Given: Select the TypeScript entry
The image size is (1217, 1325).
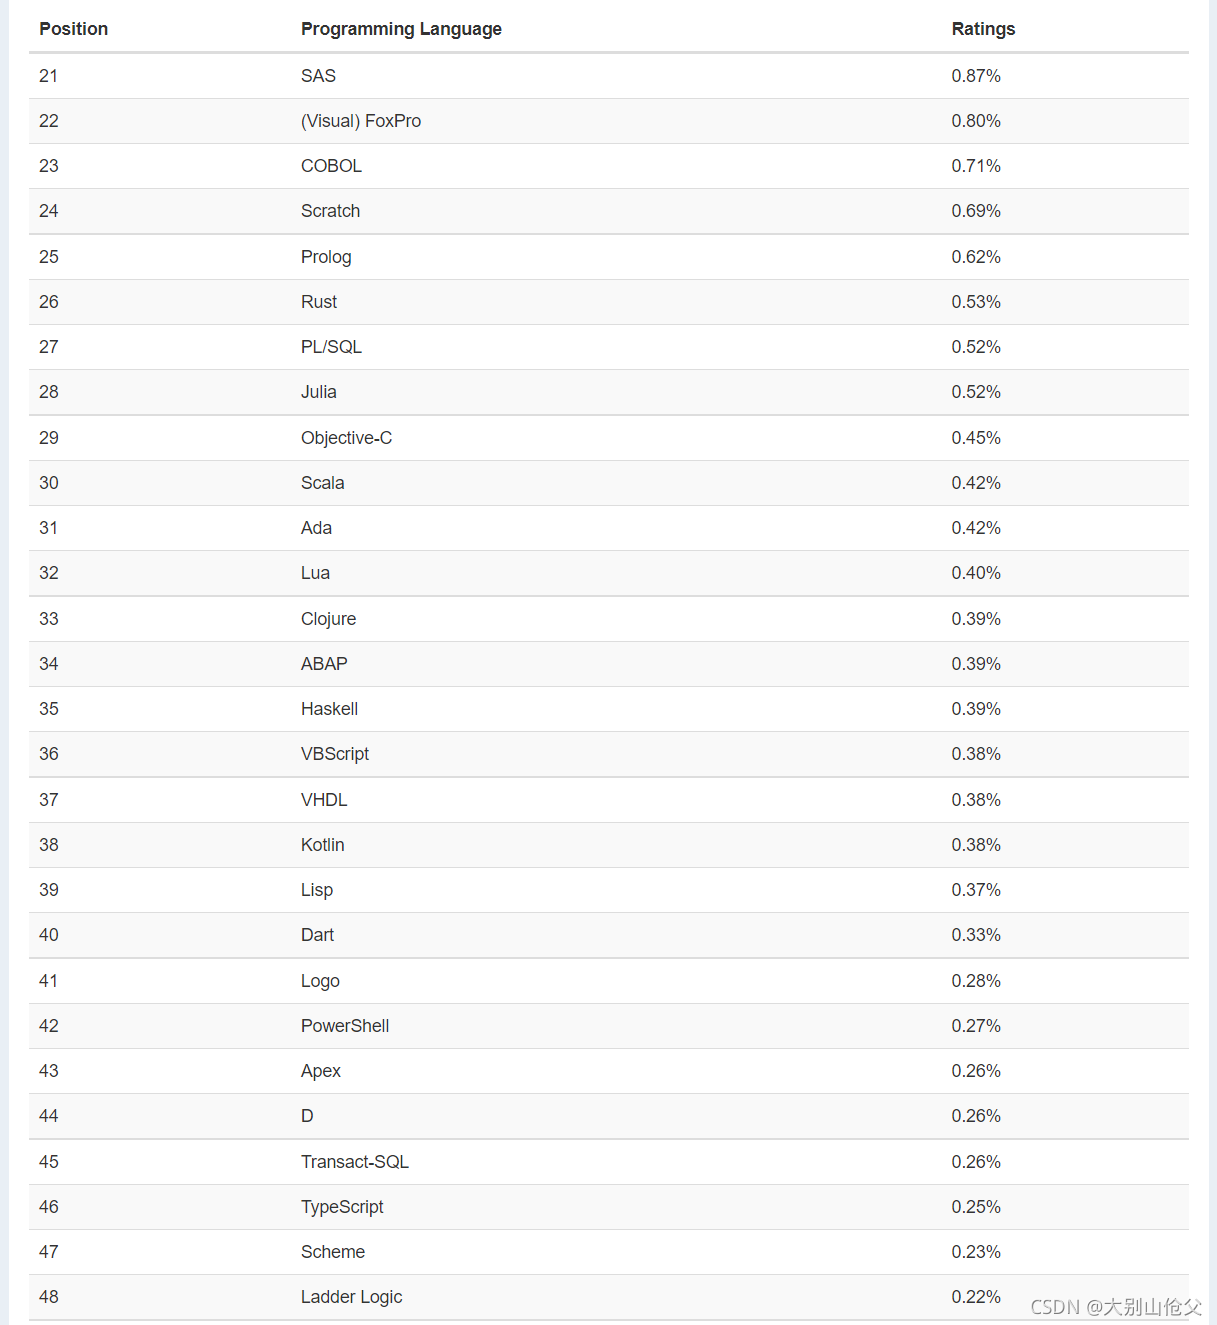Looking at the screenshot, I should 342,1207.
